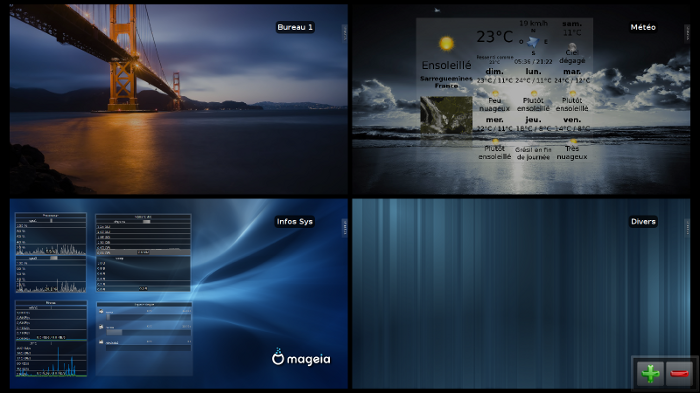Click the green plus add-activity button
Viewport: 700px width, 393px height.
pyautogui.click(x=650, y=373)
